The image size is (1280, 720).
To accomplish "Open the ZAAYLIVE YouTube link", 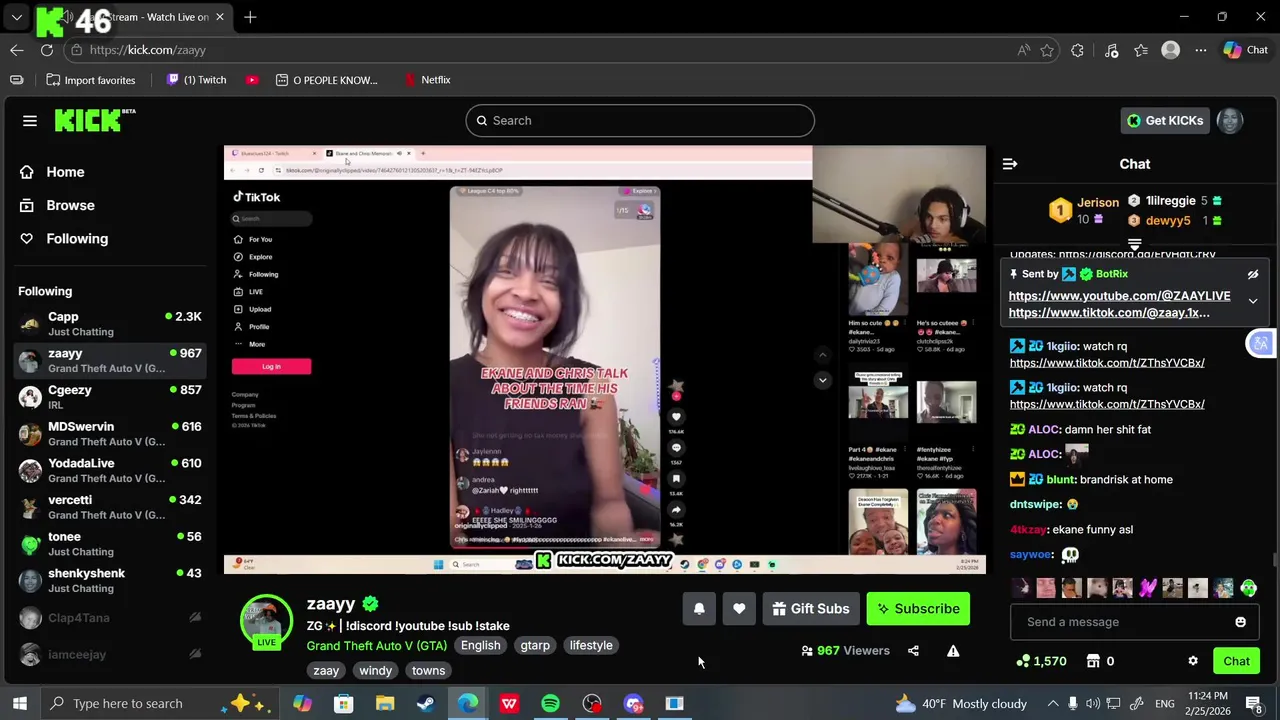I will [x=1119, y=296].
